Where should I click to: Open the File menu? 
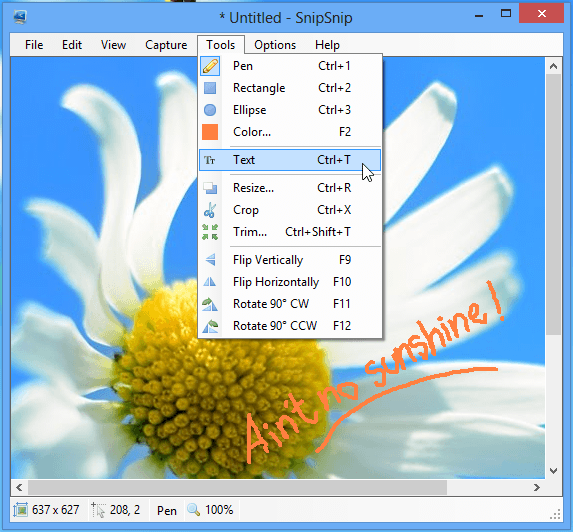[x=34, y=45]
